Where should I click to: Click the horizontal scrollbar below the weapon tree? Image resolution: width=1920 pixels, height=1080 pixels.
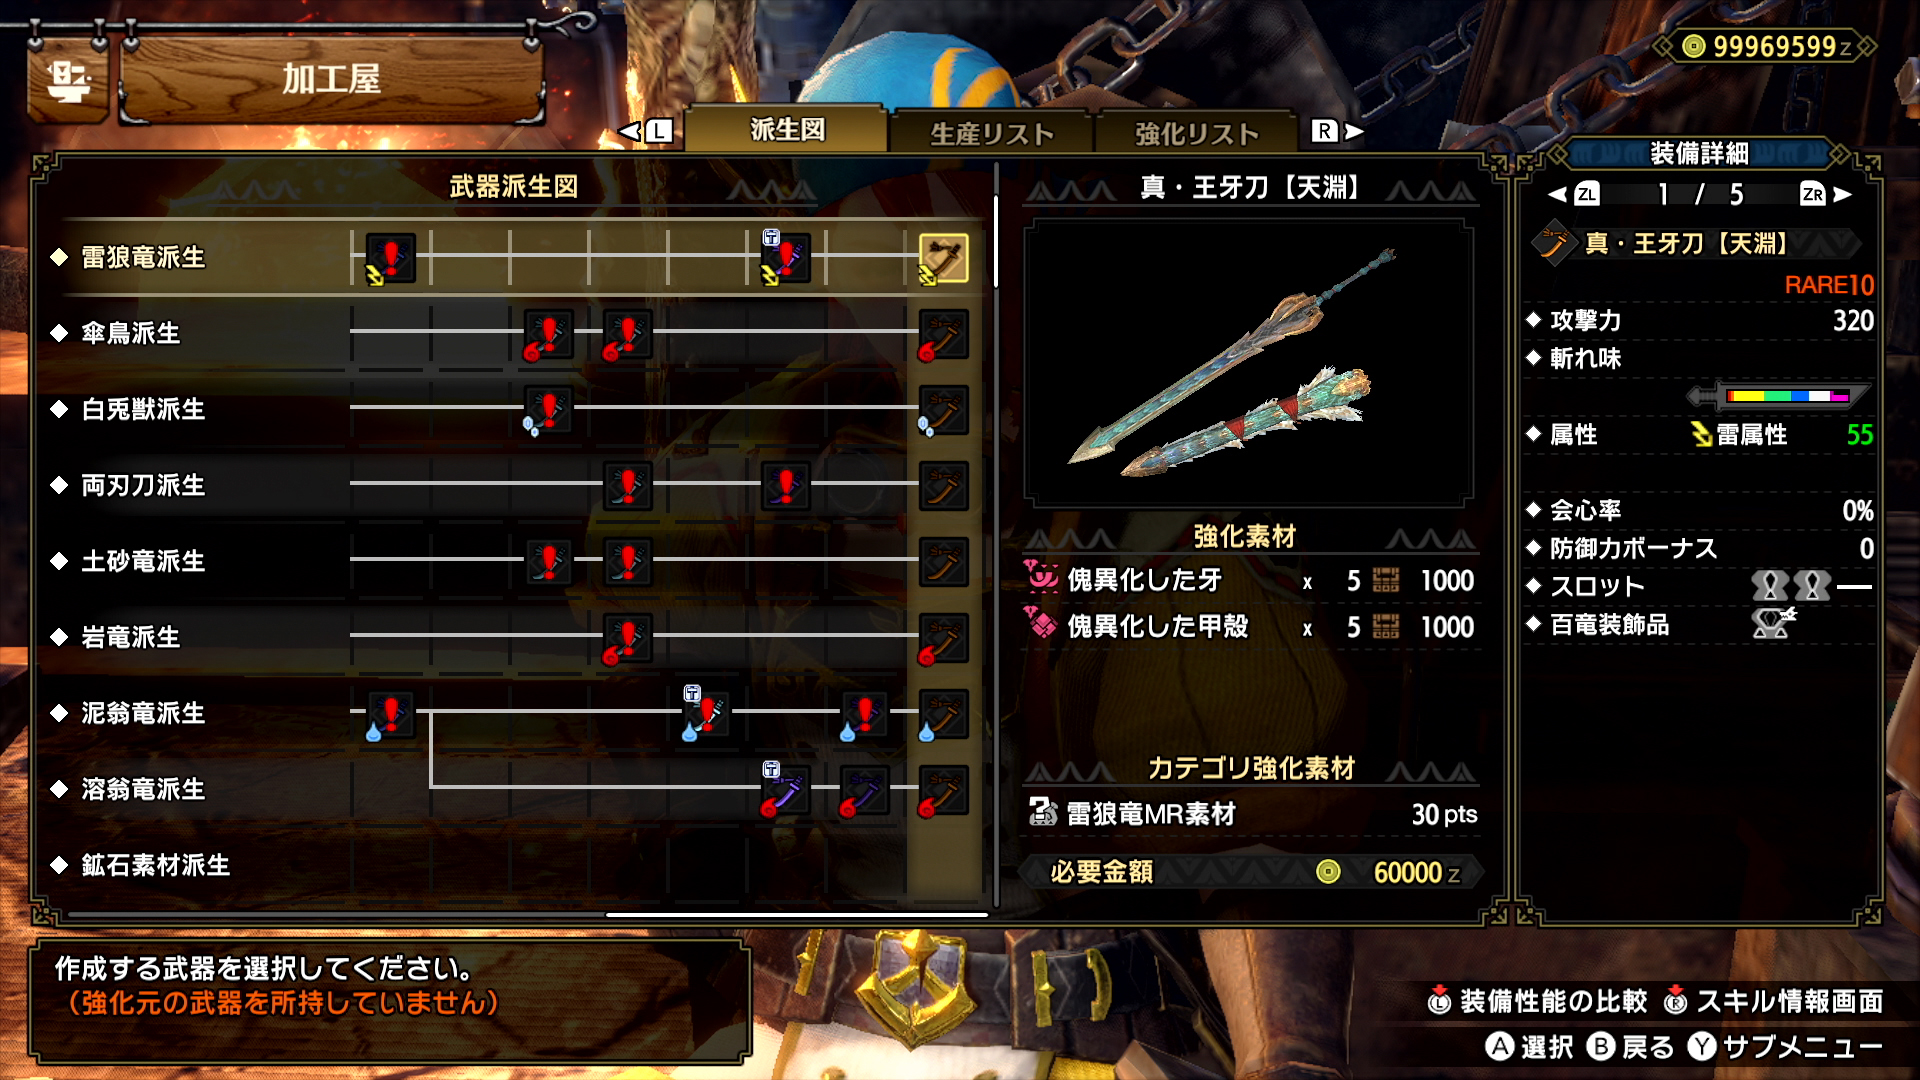796,914
